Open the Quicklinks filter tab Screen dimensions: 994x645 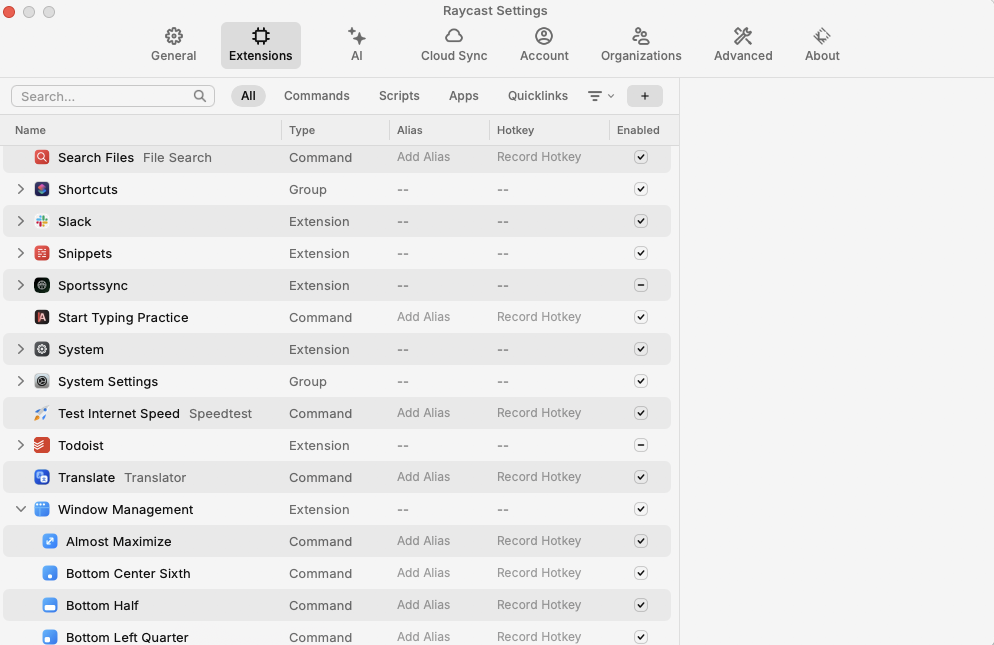click(537, 95)
